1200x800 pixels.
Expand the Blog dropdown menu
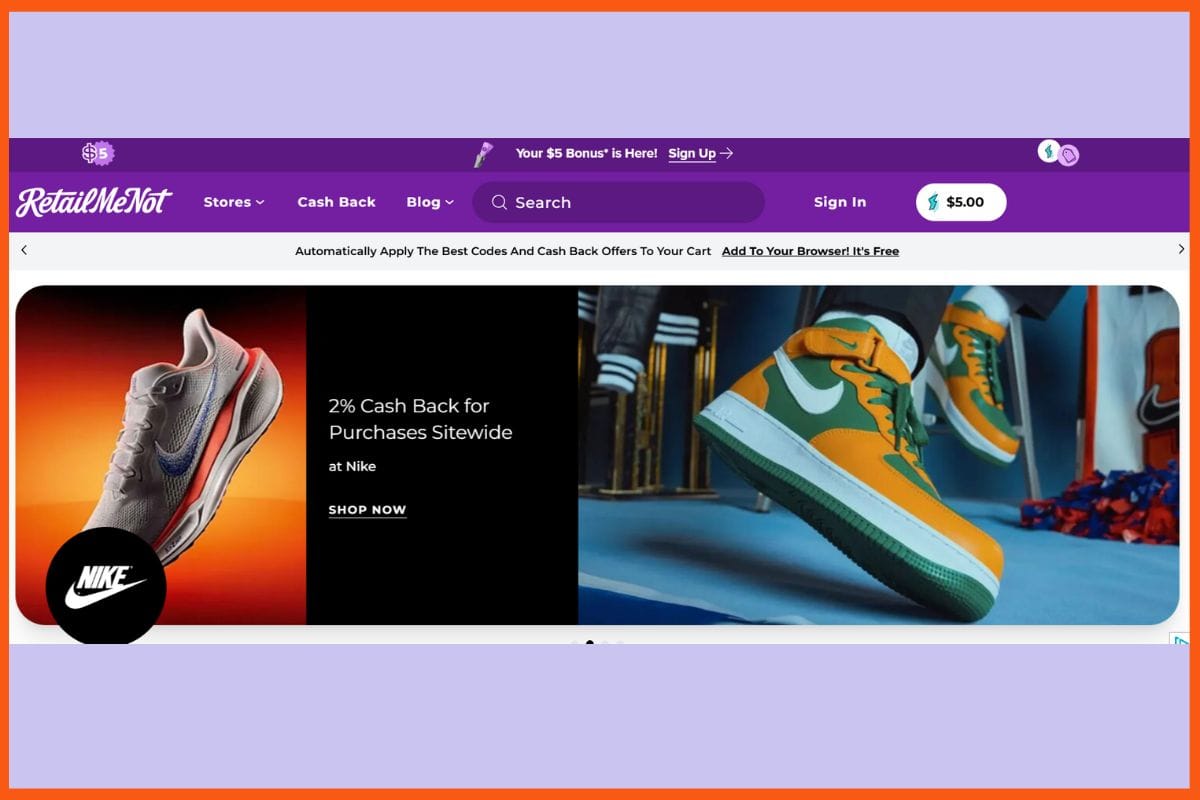coord(430,202)
